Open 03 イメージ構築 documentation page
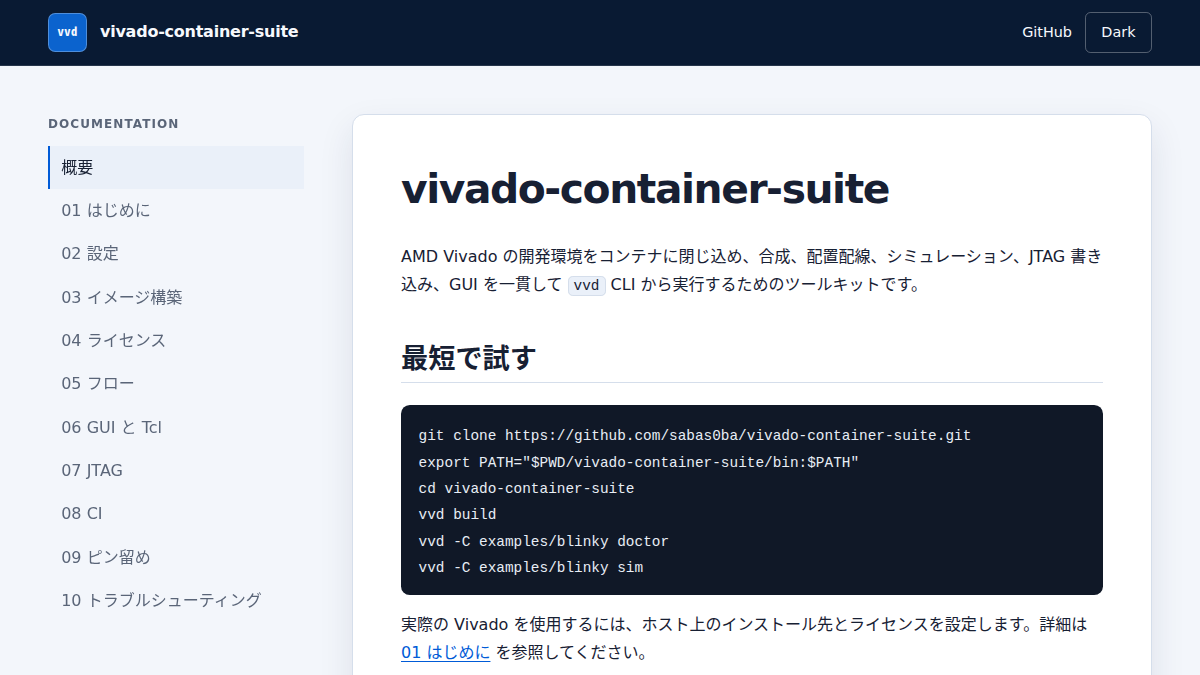The width and height of the screenshot is (1200, 675). pos(176,297)
